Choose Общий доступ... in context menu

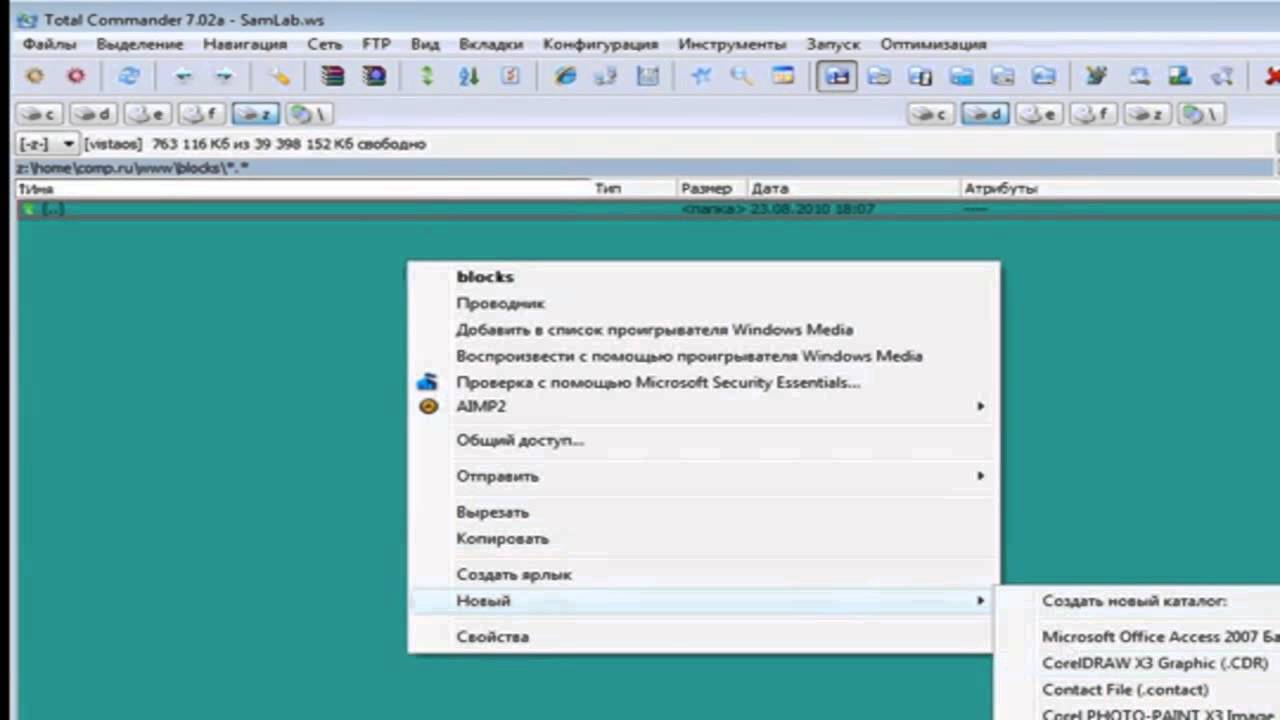[x=702, y=440]
